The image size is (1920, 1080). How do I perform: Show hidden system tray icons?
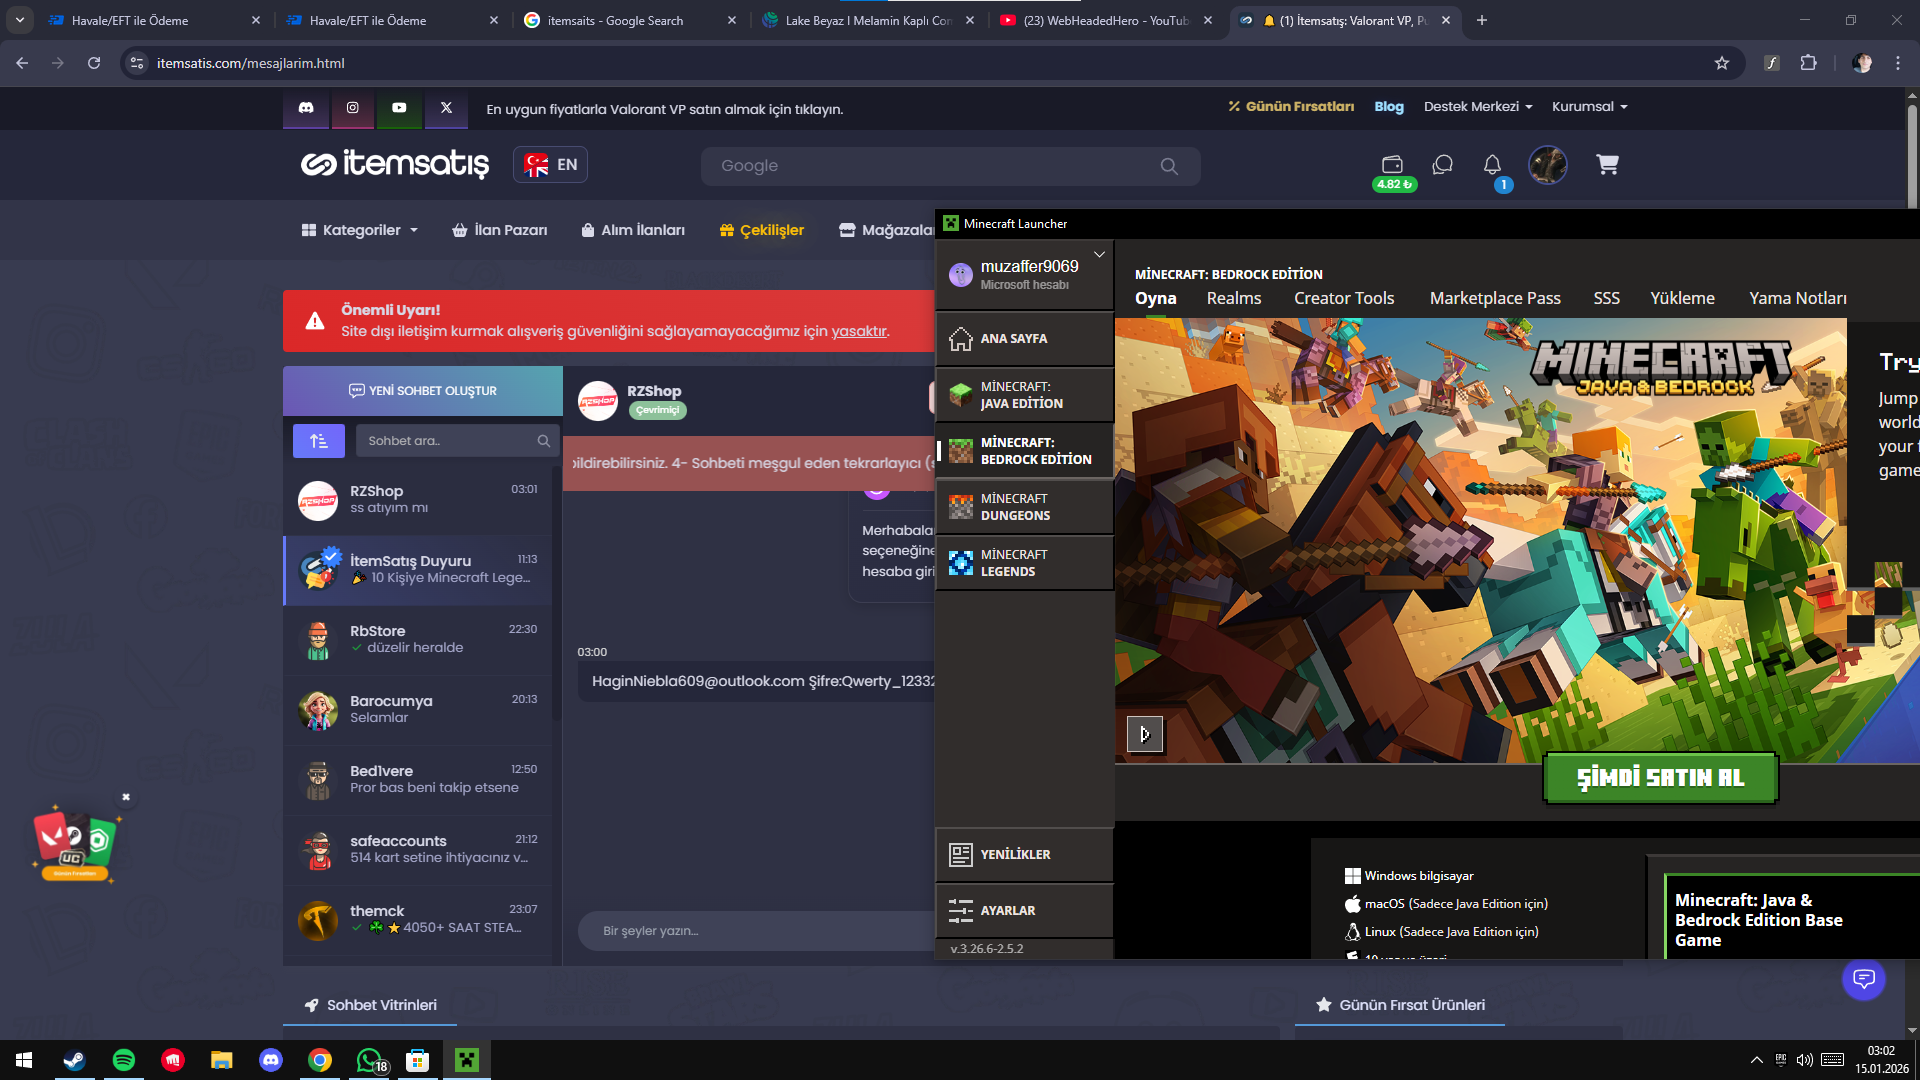[1756, 1060]
